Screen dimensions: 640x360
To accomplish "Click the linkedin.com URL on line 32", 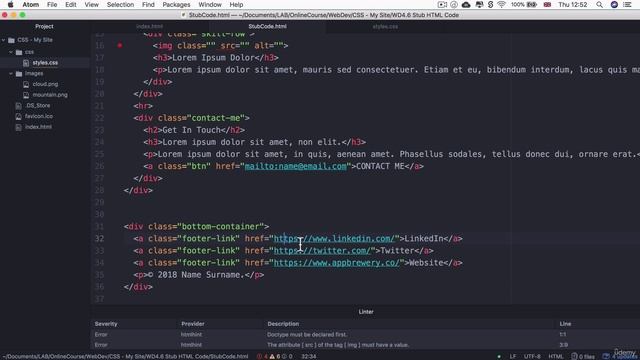I will [x=334, y=238].
